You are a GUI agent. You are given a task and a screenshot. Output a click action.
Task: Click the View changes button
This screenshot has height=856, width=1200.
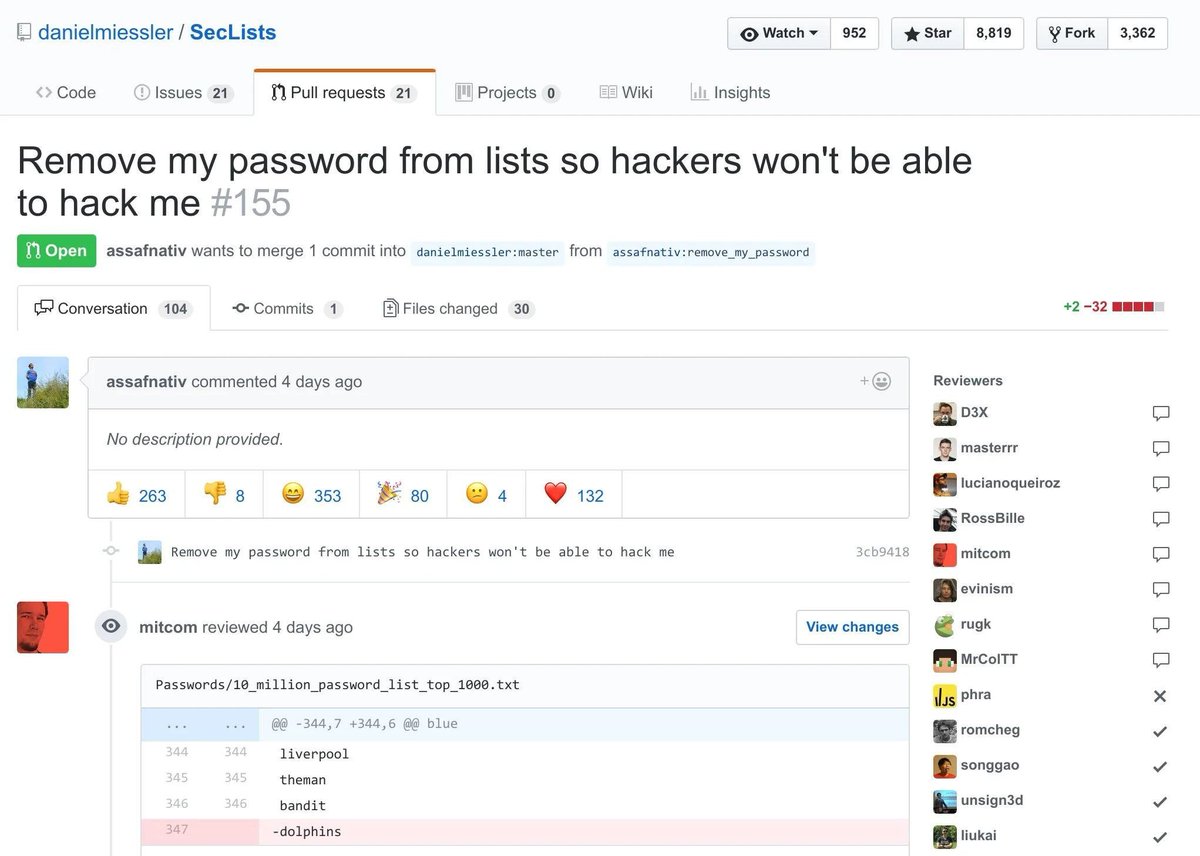point(852,627)
